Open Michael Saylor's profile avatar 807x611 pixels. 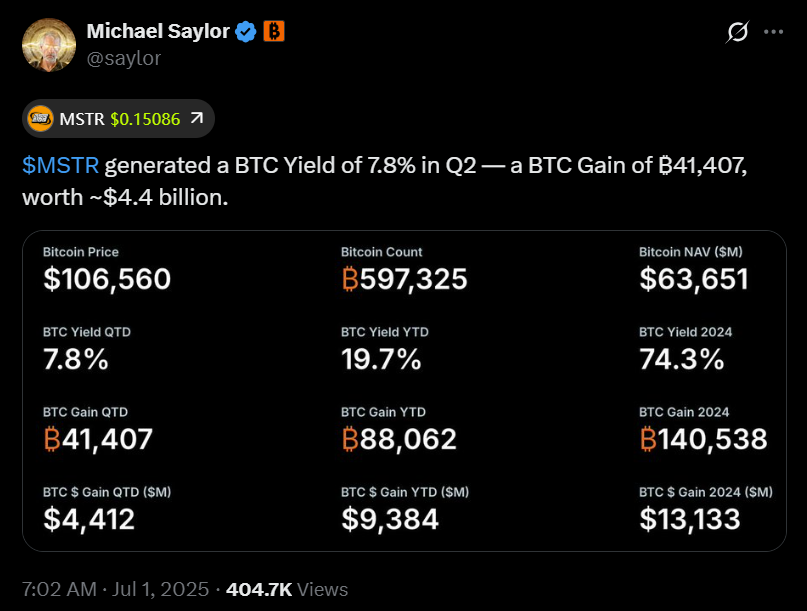click(x=47, y=45)
